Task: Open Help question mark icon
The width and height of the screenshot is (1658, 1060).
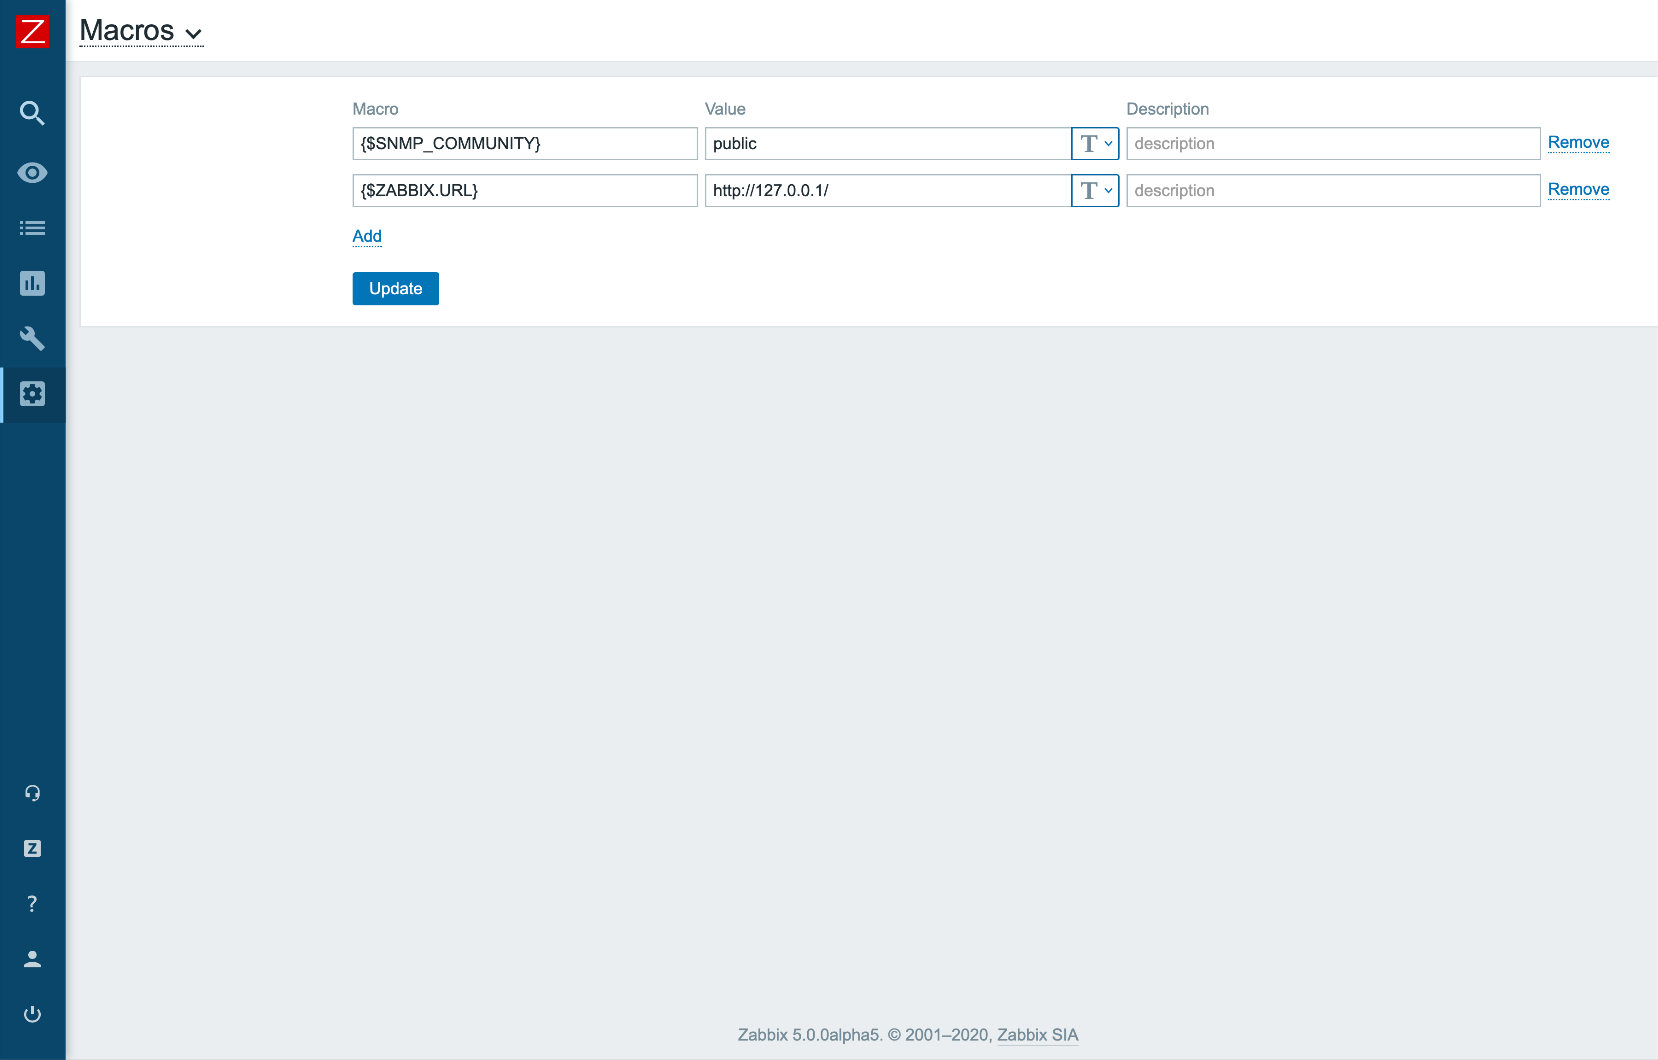Action: (32, 904)
